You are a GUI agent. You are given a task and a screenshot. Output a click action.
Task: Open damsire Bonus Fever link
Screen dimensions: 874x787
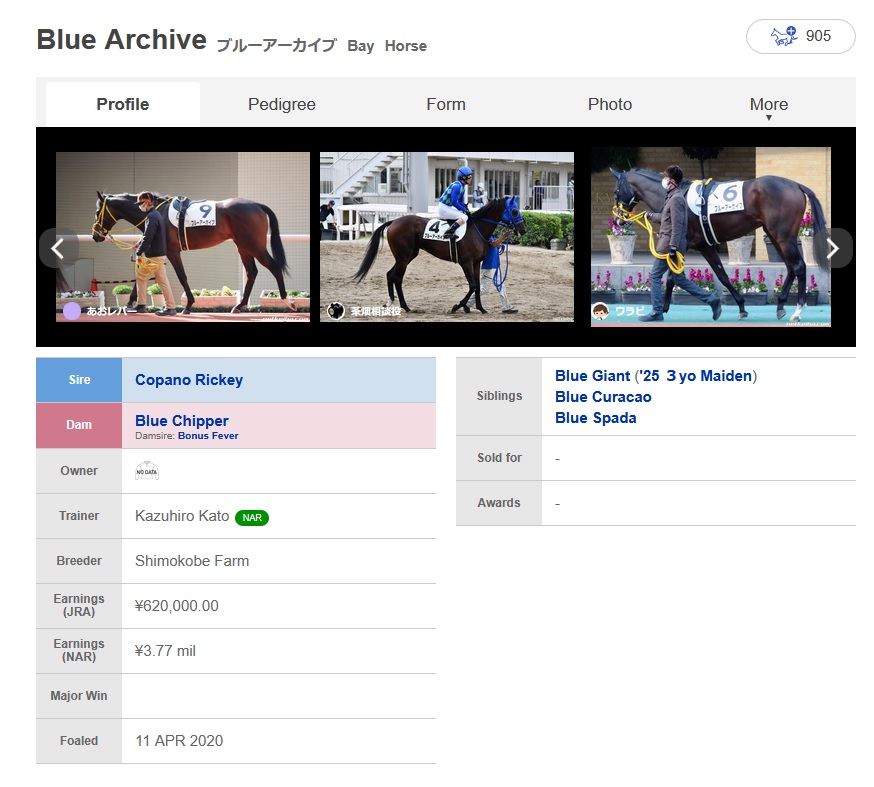coord(208,436)
